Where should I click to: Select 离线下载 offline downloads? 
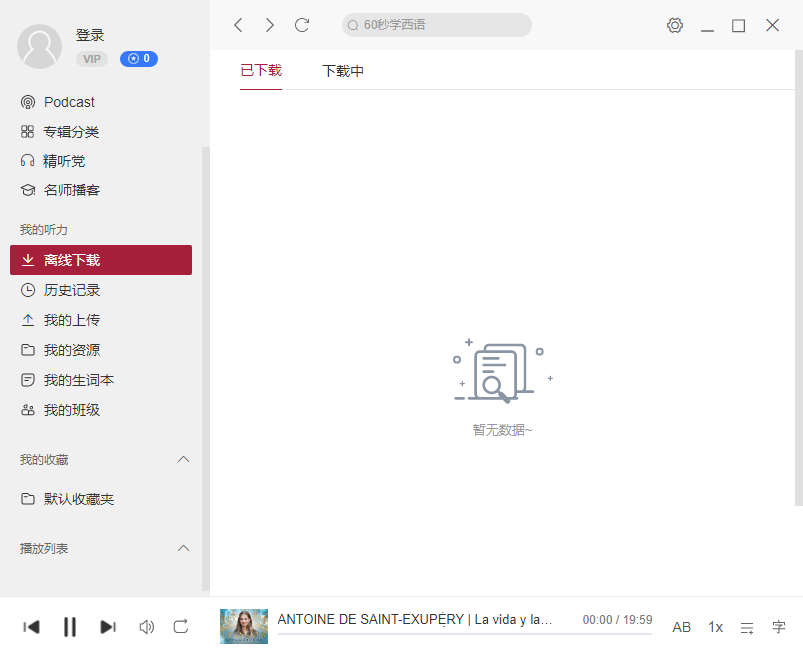point(101,260)
